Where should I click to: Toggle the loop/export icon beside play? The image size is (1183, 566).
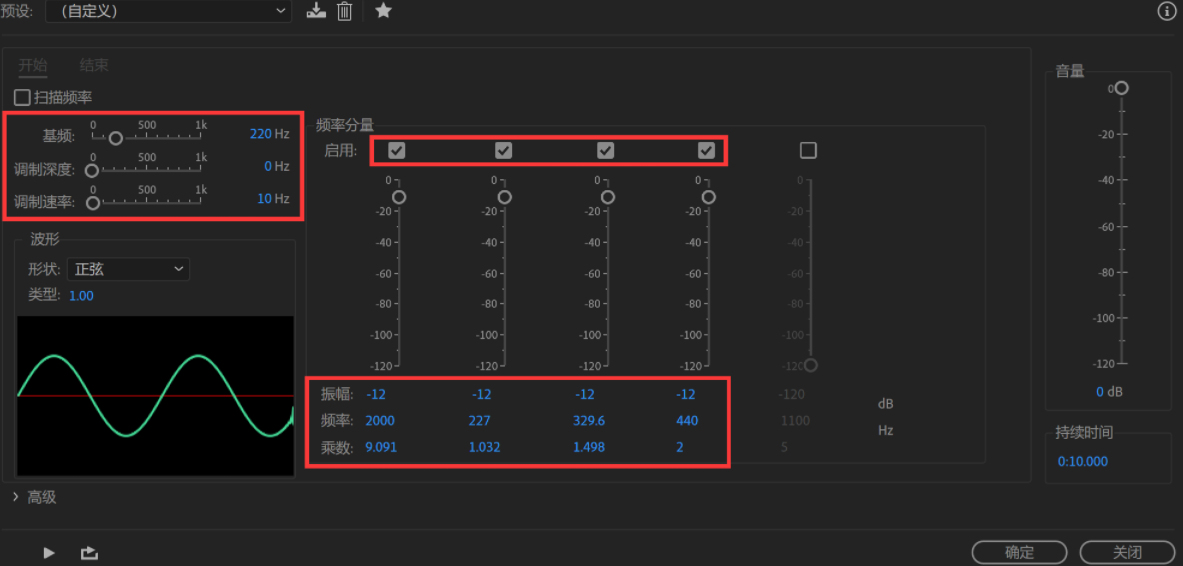click(x=89, y=553)
